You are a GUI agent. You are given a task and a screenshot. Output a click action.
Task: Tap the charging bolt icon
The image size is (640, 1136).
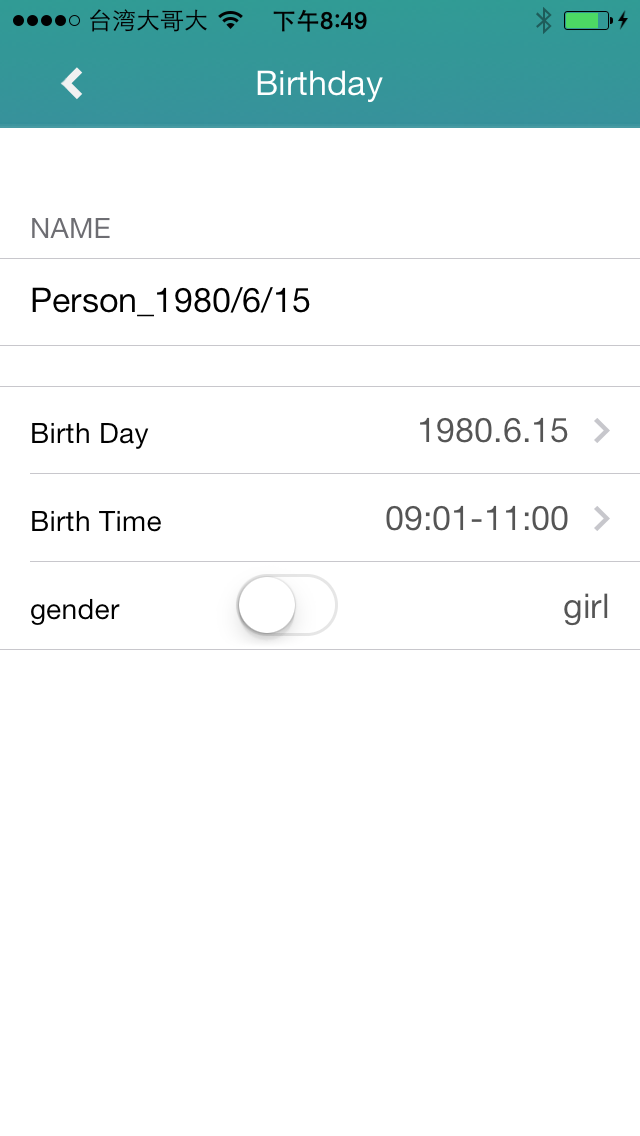point(623,20)
